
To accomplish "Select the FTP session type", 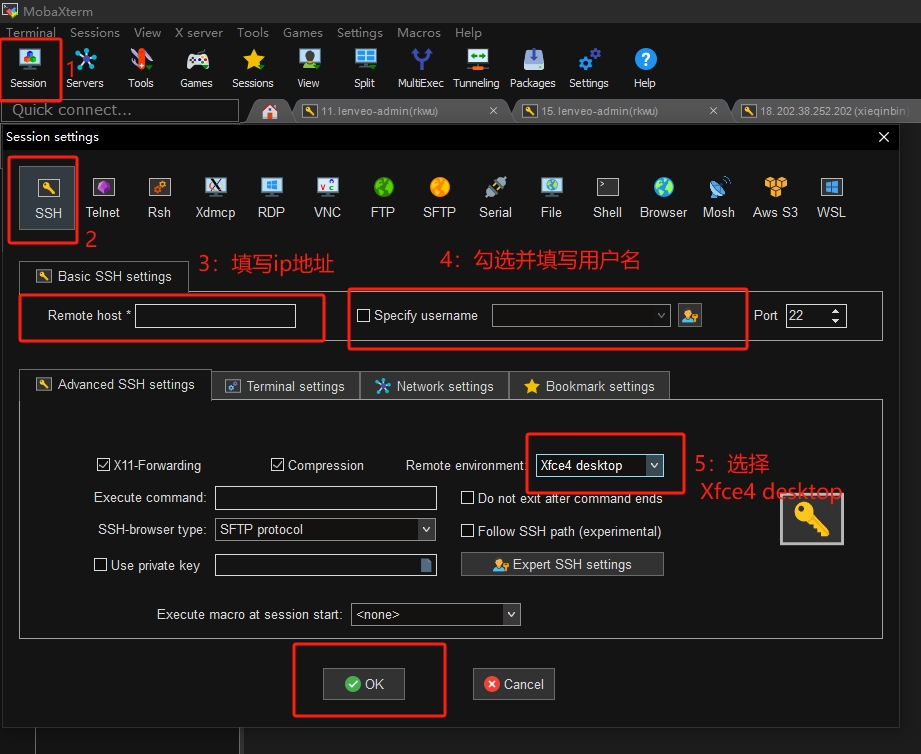I will pyautogui.click(x=383, y=198).
